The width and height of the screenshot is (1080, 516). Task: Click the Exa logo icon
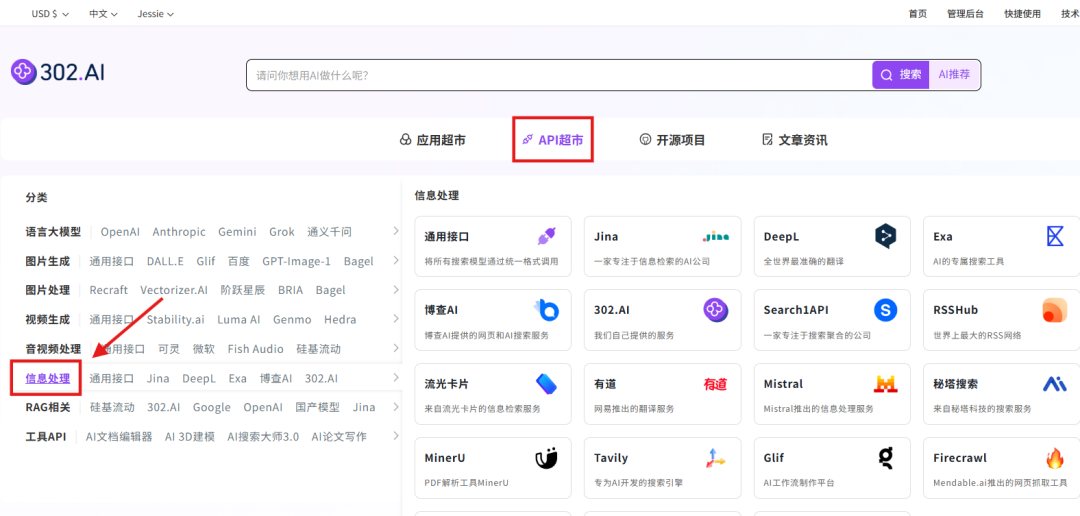[1055, 236]
